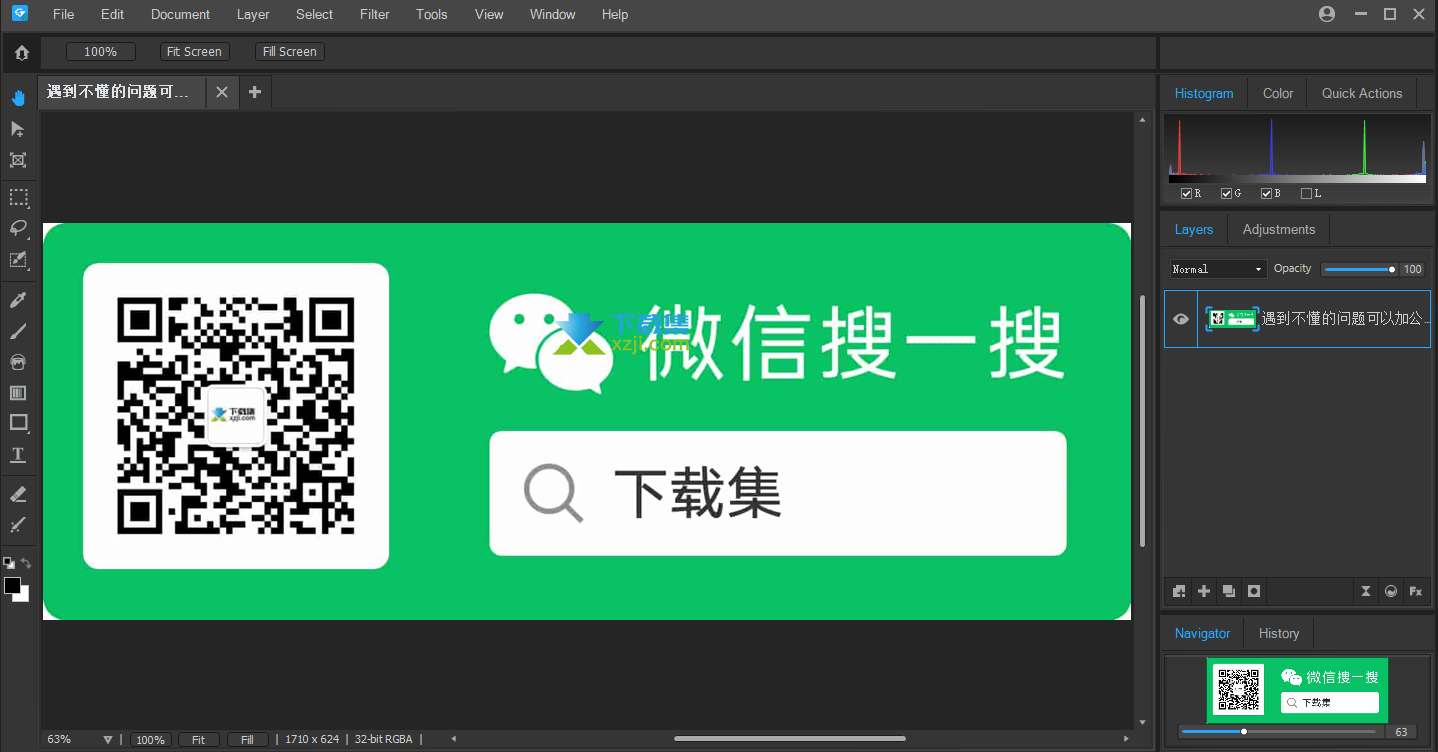Viewport: 1438px width, 752px height.
Task: Open the user account icon
Action: pos(1327,14)
